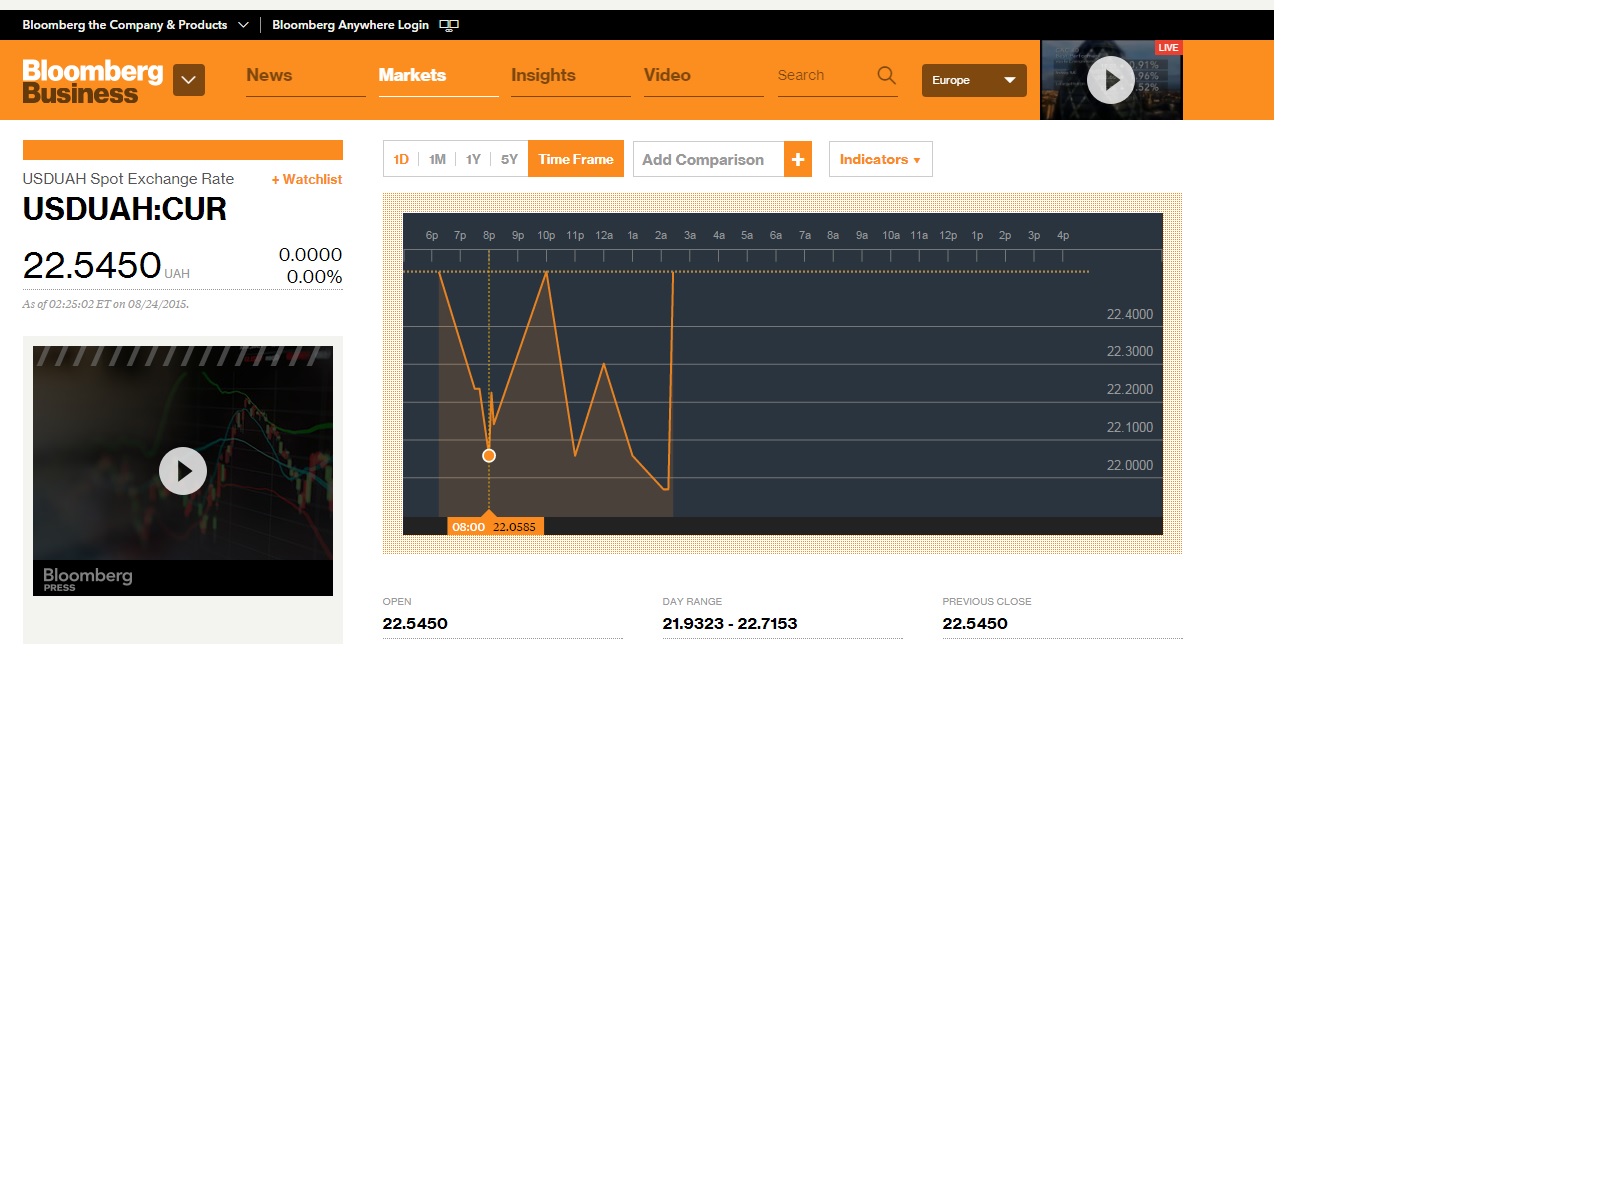
Task: Click the LIVE badge on header video
Action: [1168, 48]
